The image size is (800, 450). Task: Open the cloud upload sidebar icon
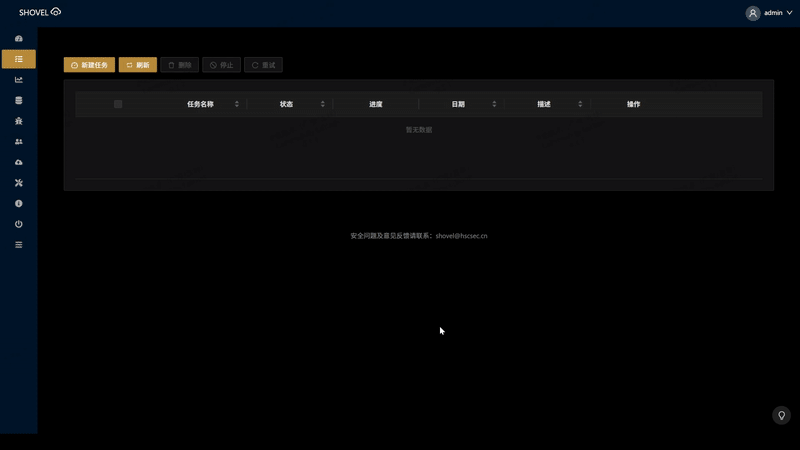coord(19,162)
